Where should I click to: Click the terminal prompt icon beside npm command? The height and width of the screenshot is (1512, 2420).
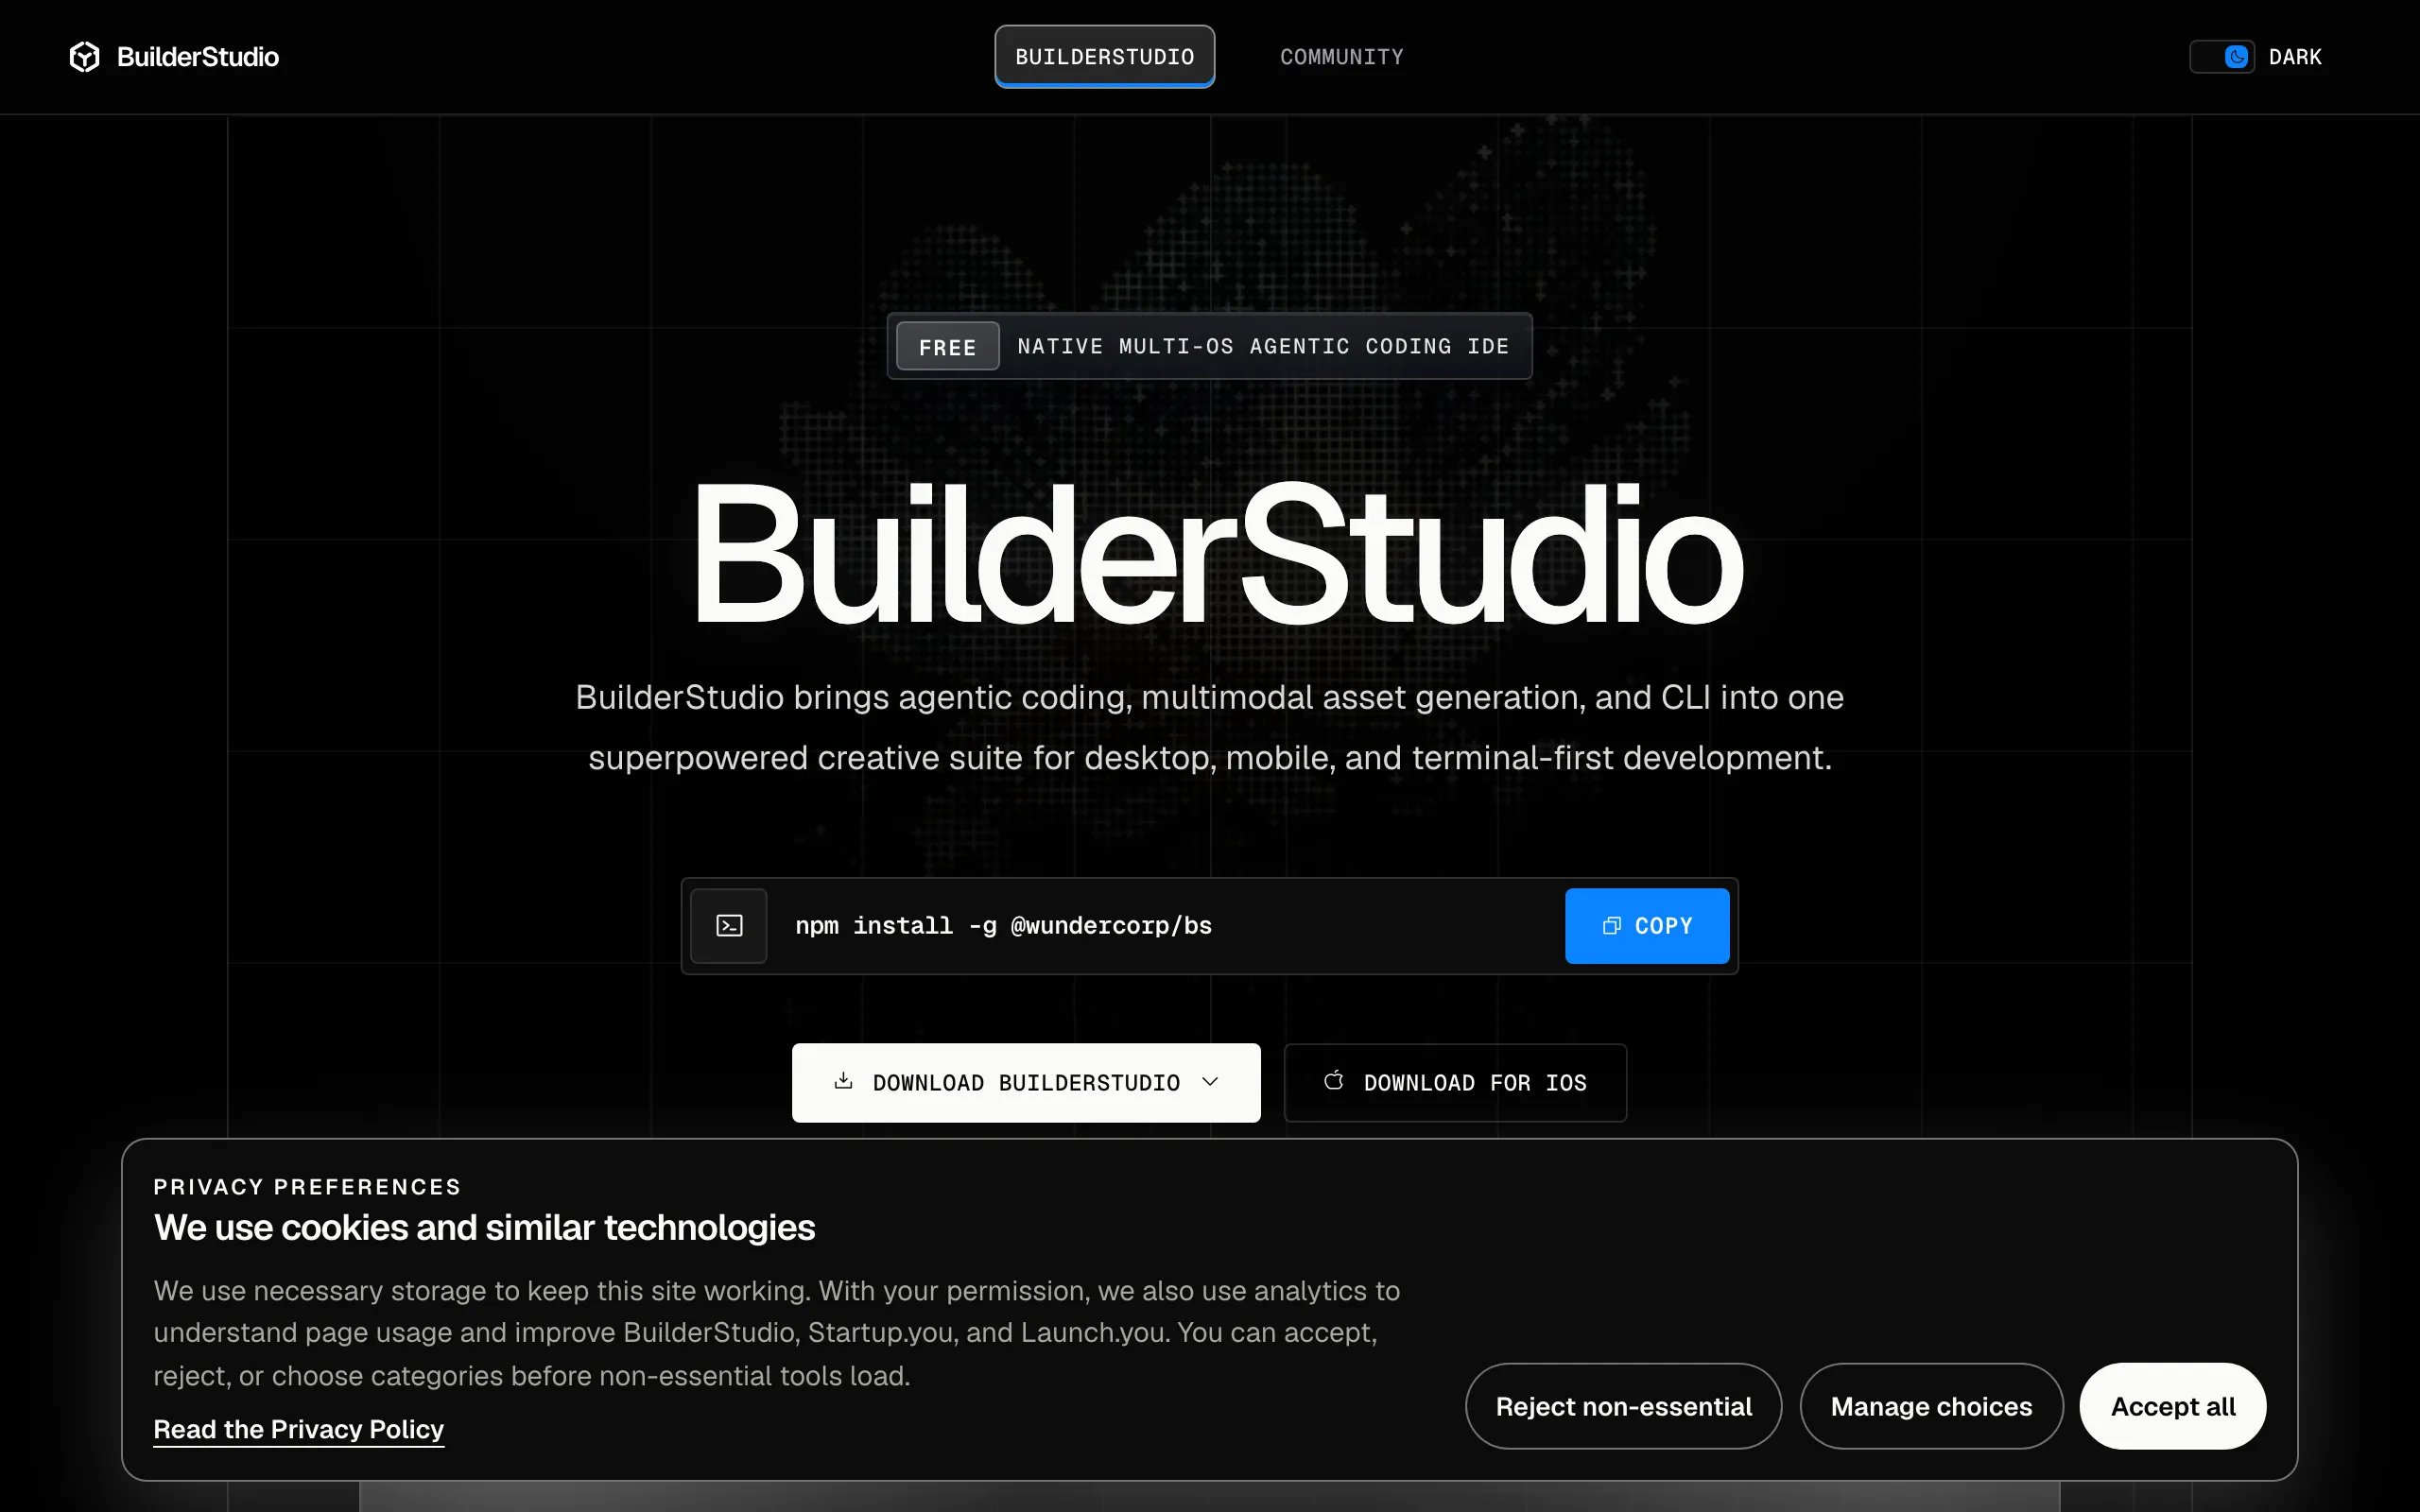tap(729, 926)
